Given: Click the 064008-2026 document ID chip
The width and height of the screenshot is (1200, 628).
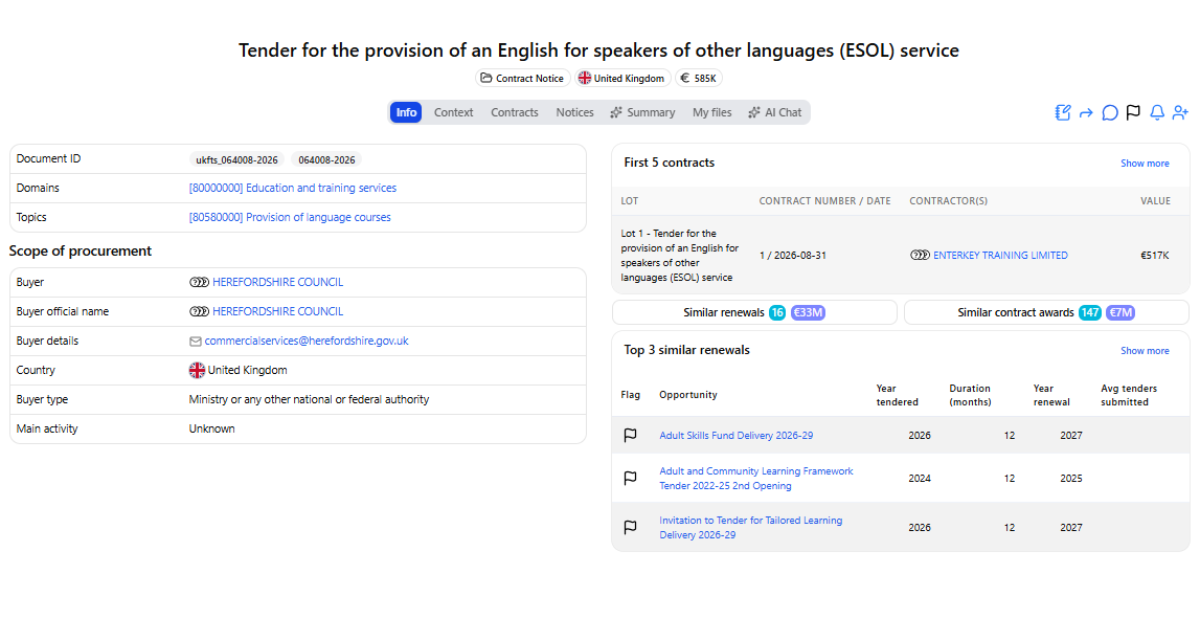Looking at the screenshot, I should 326,159.
